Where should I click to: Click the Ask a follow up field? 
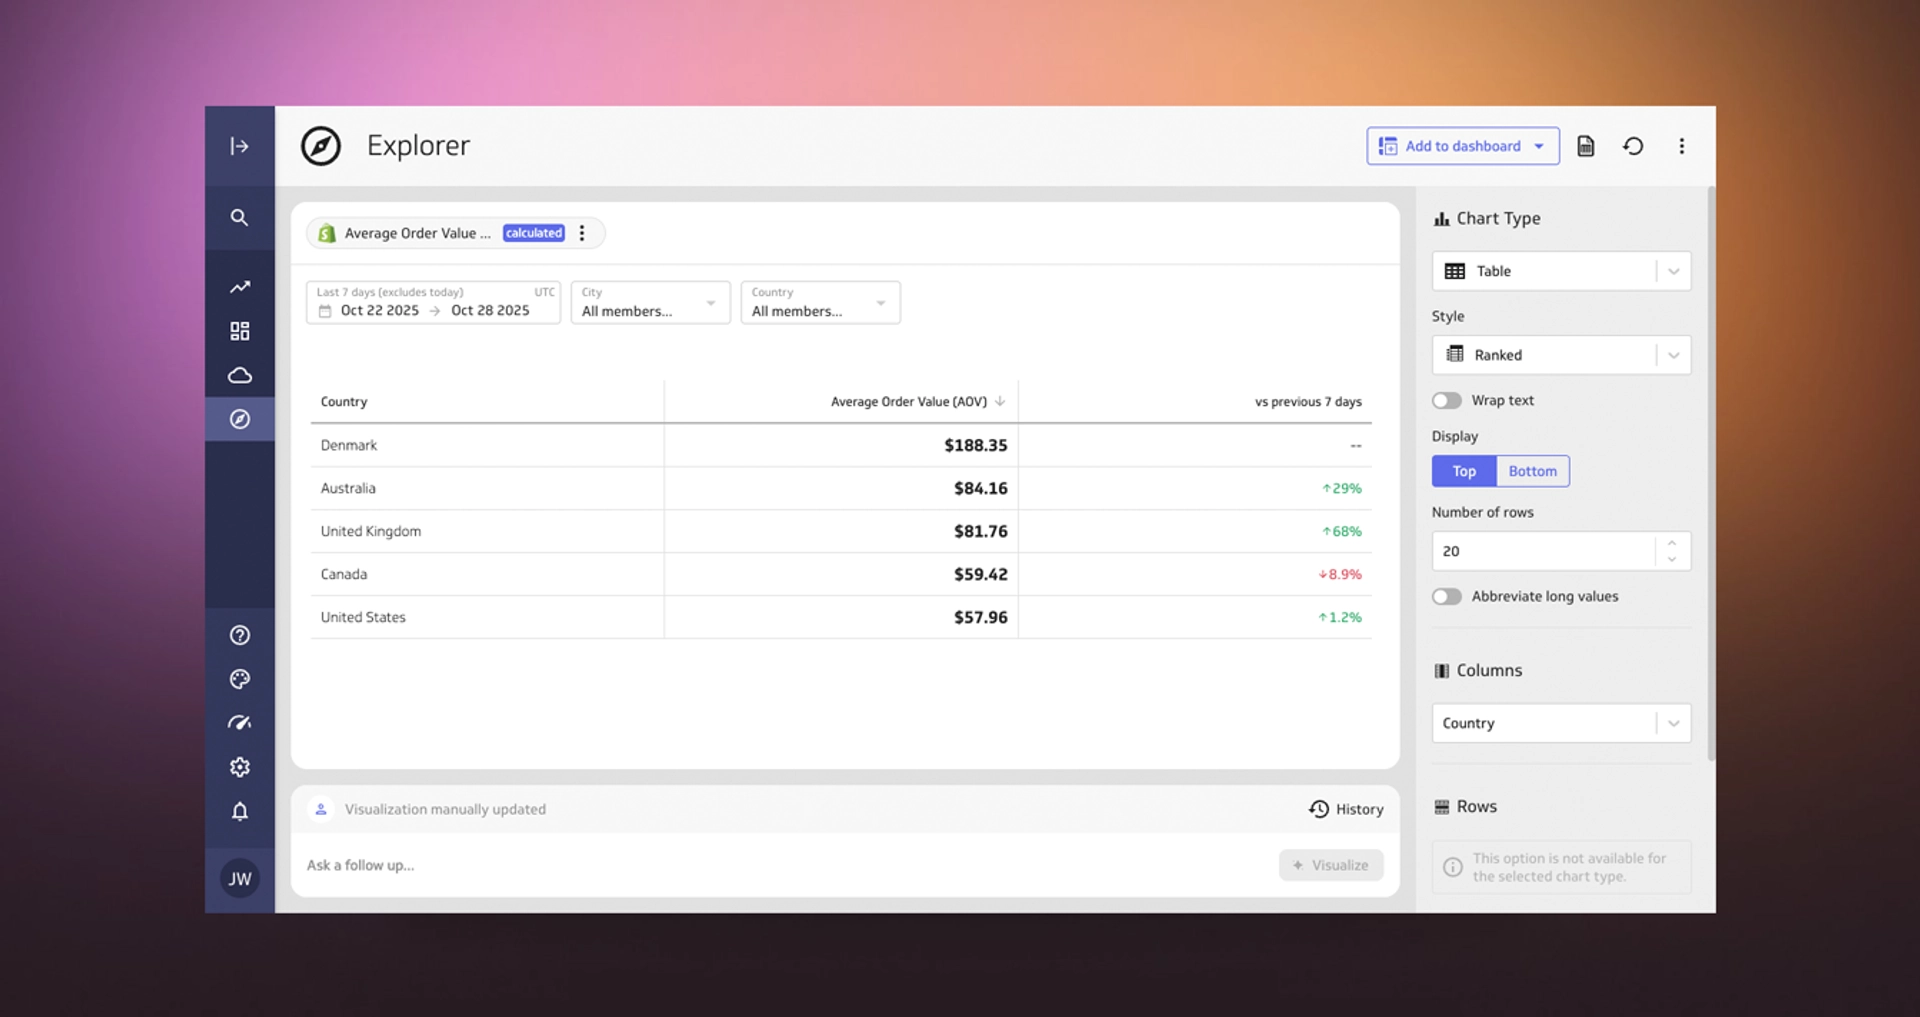click(780, 865)
